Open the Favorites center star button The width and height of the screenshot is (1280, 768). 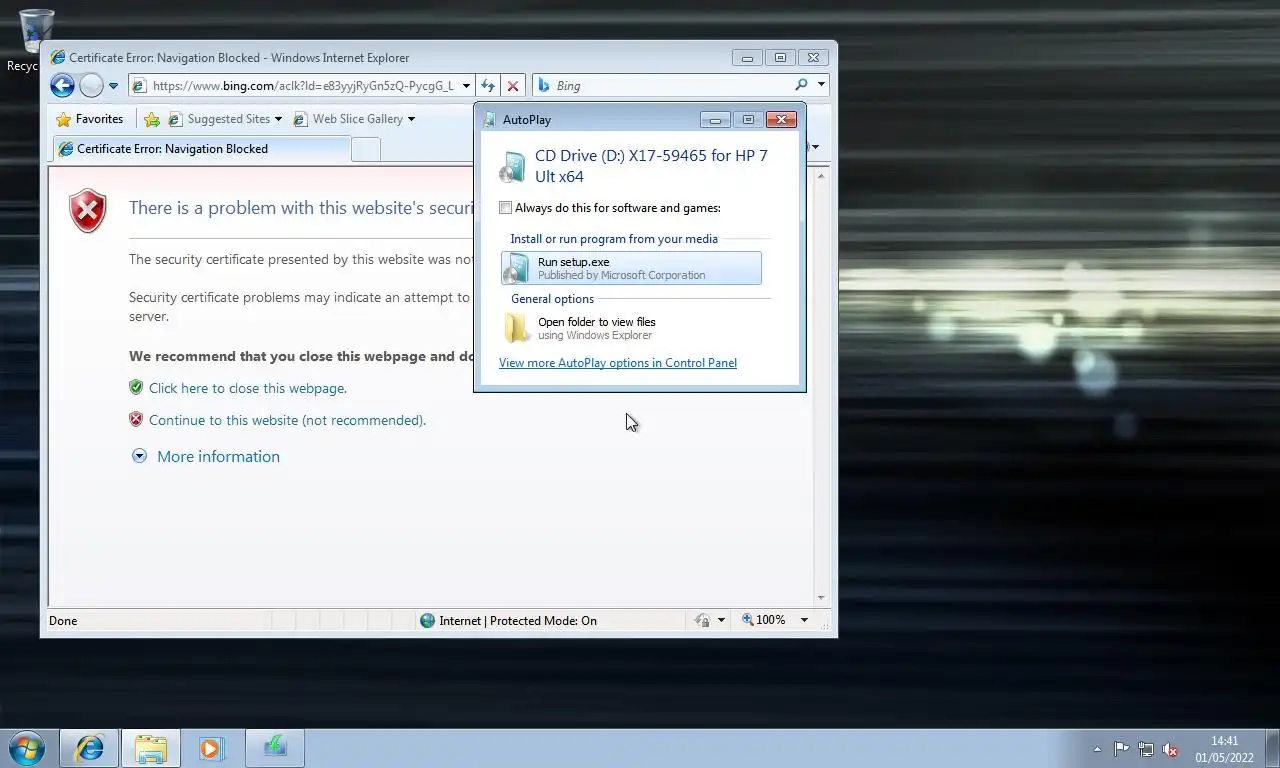pyautogui.click(x=90, y=119)
